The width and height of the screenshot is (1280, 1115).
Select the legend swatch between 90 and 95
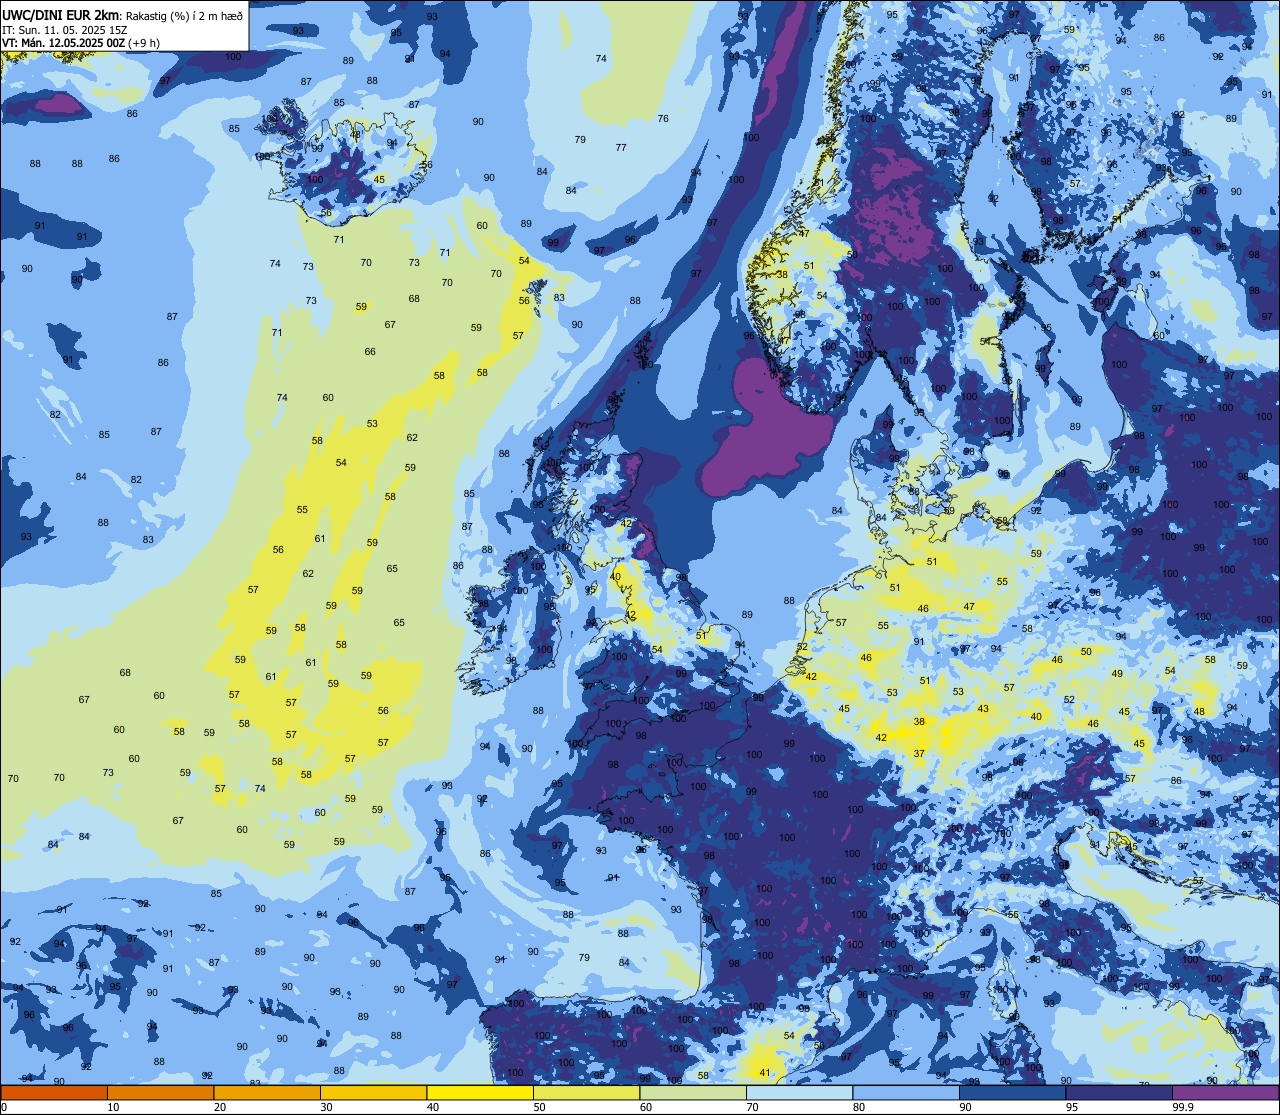point(1012,1092)
